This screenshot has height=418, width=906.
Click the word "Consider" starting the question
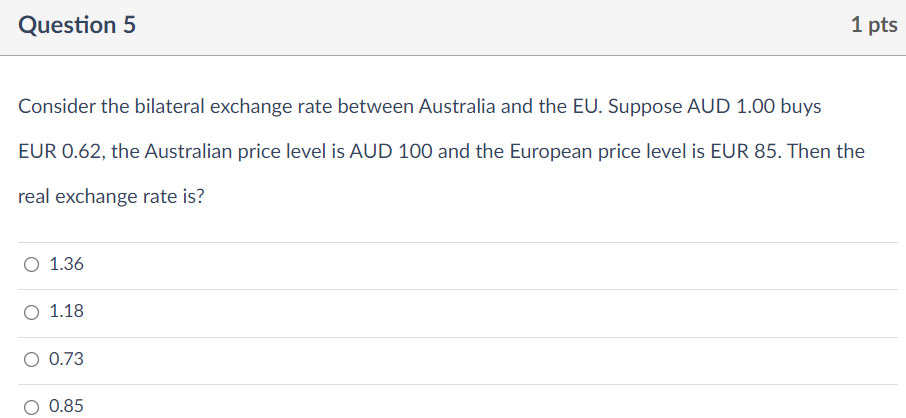click(x=56, y=105)
